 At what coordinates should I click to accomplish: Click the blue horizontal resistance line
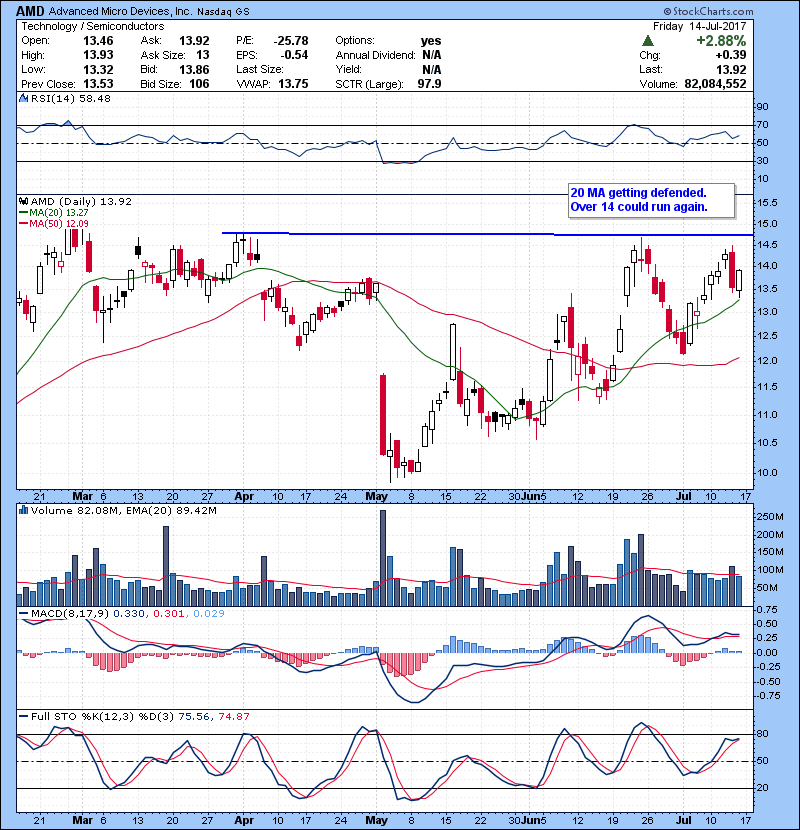(x=487, y=234)
